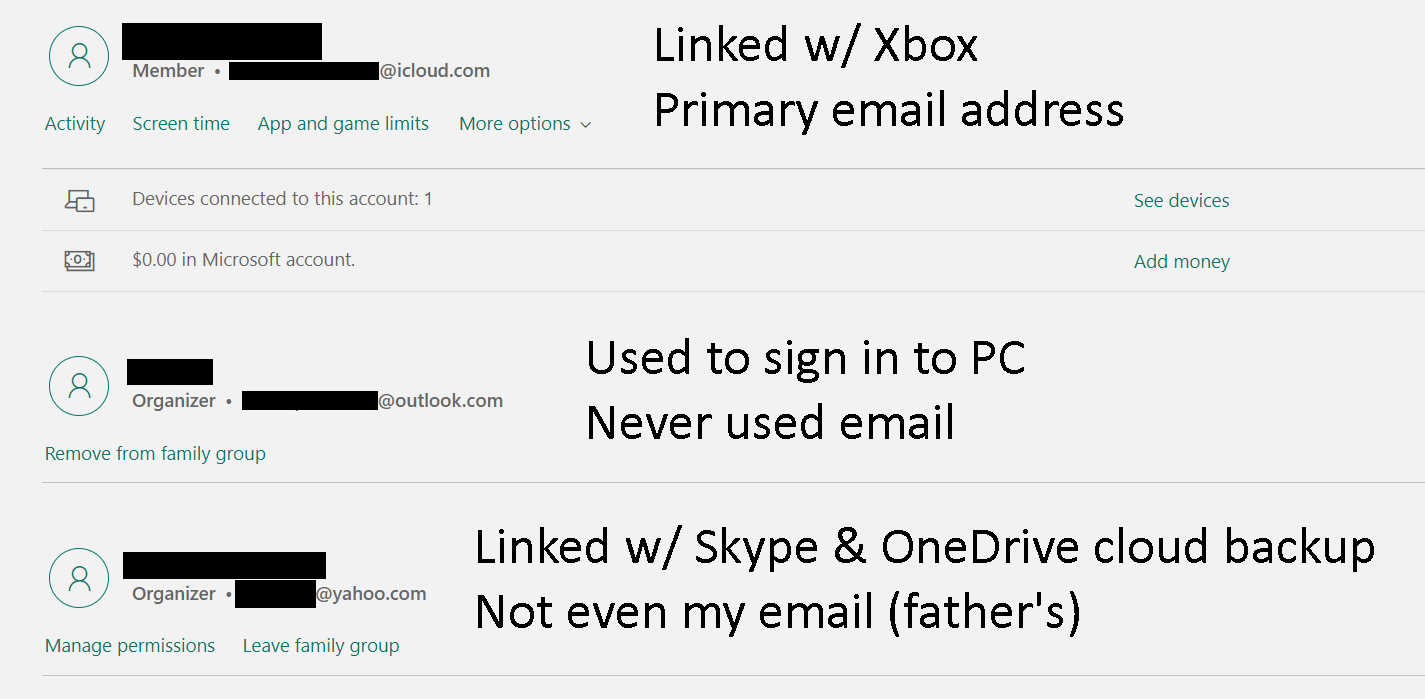Click the yahoo Organizer's profile avatar icon
The width and height of the screenshot is (1425, 699).
click(78, 578)
